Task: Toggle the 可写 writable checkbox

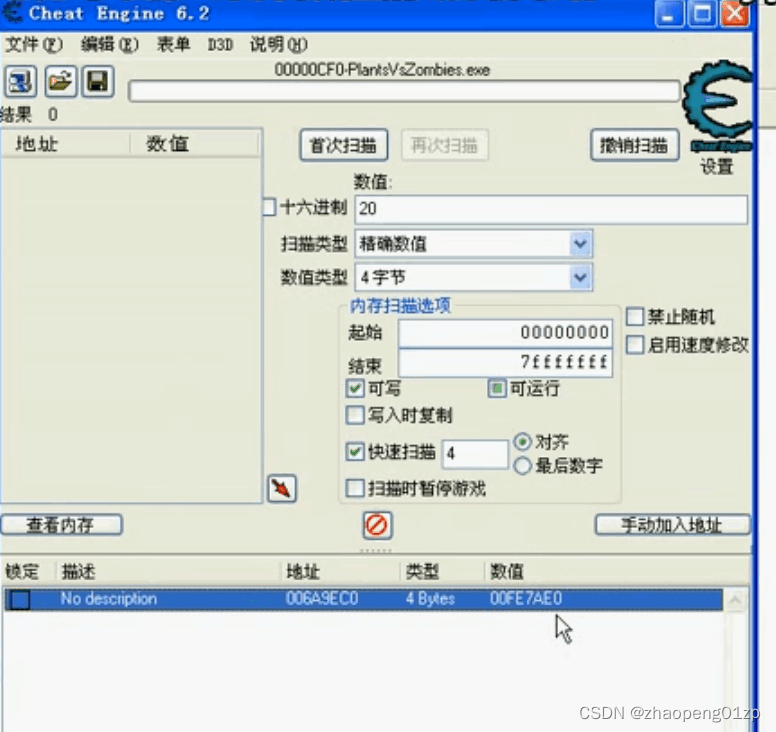Action: pyautogui.click(x=355, y=388)
